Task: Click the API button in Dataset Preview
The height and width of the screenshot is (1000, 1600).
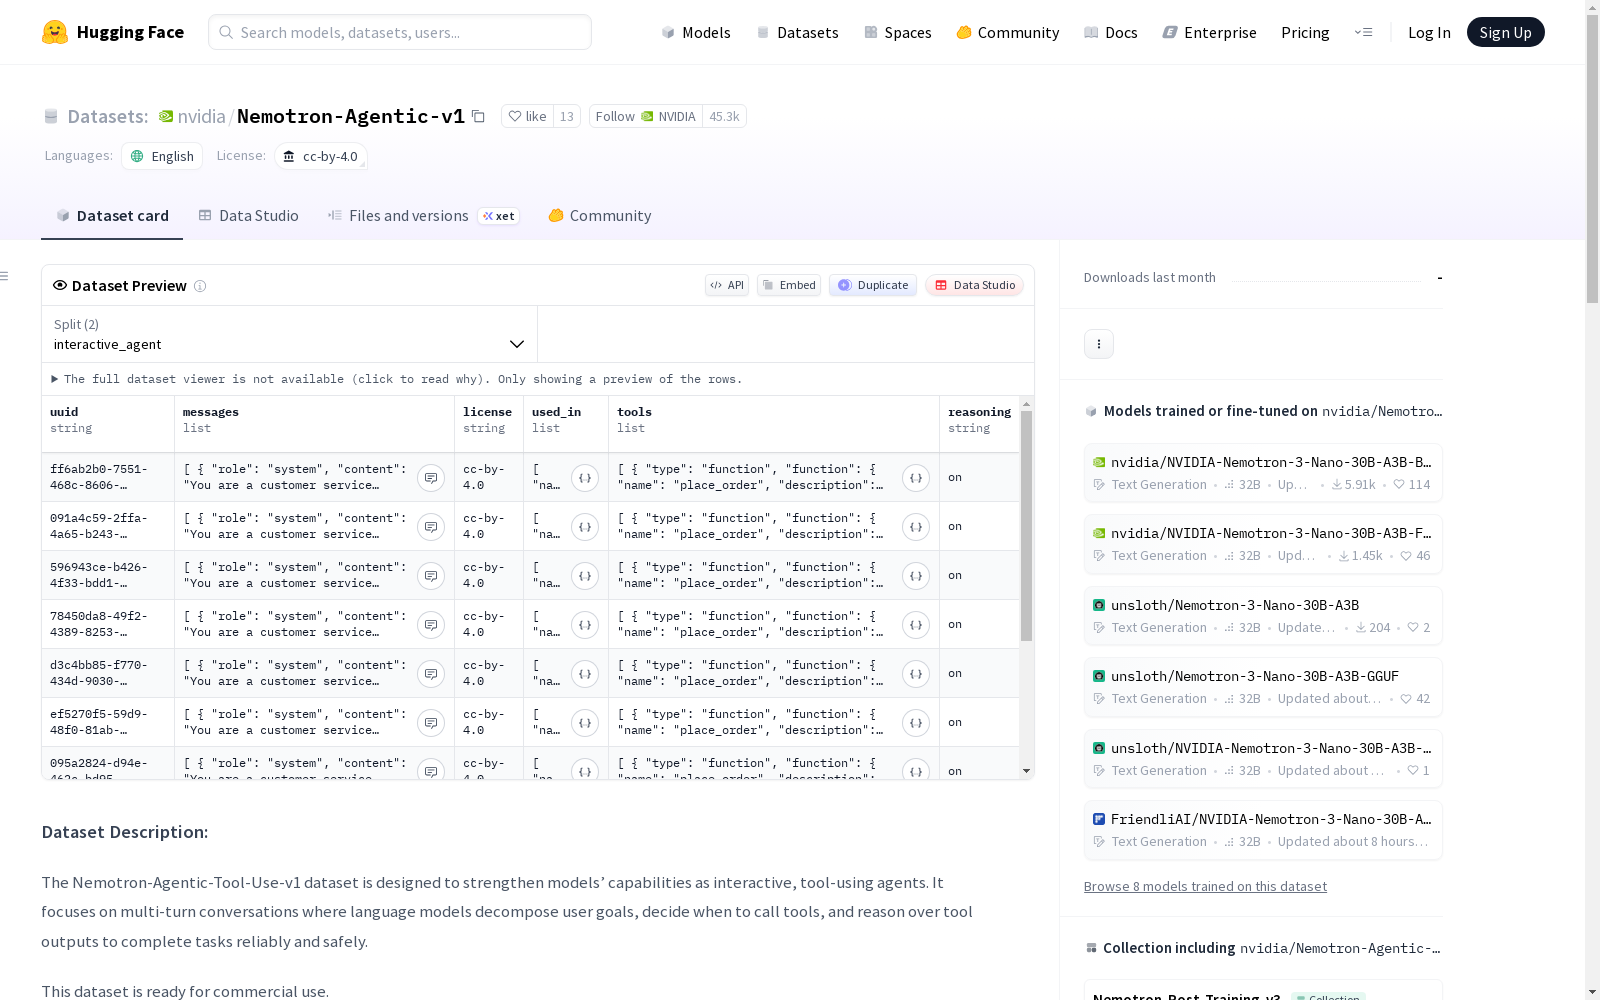Action: click(727, 285)
